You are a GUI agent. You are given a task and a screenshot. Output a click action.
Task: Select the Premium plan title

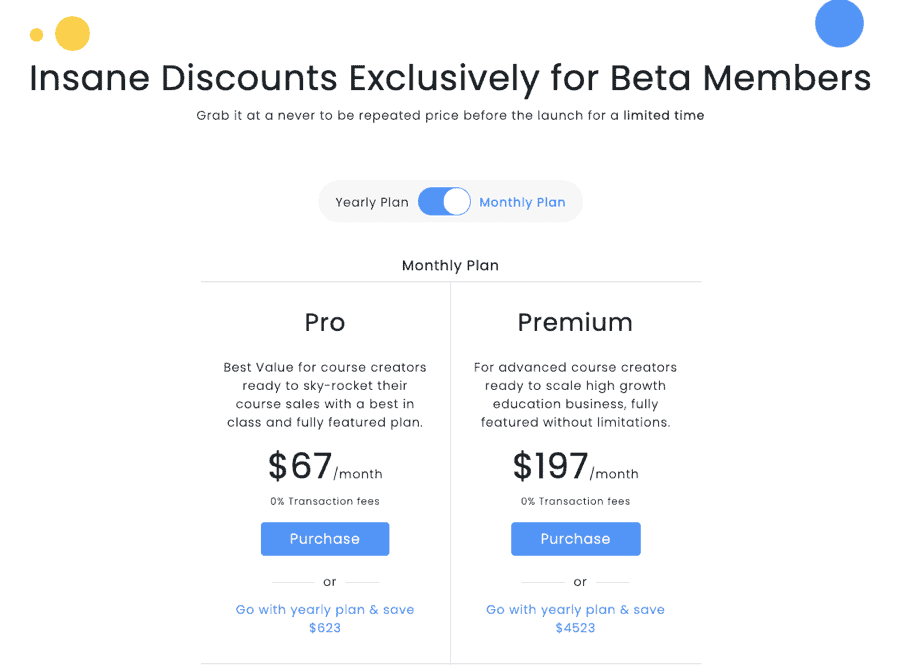click(575, 322)
